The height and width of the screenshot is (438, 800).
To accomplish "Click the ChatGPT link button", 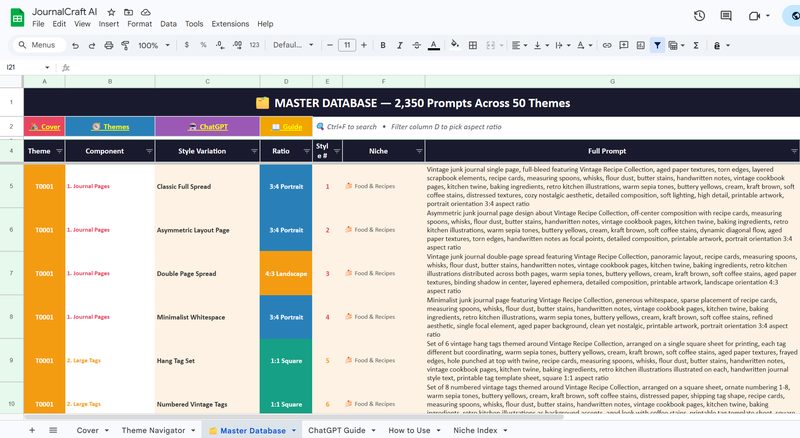I will click(208, 127).
